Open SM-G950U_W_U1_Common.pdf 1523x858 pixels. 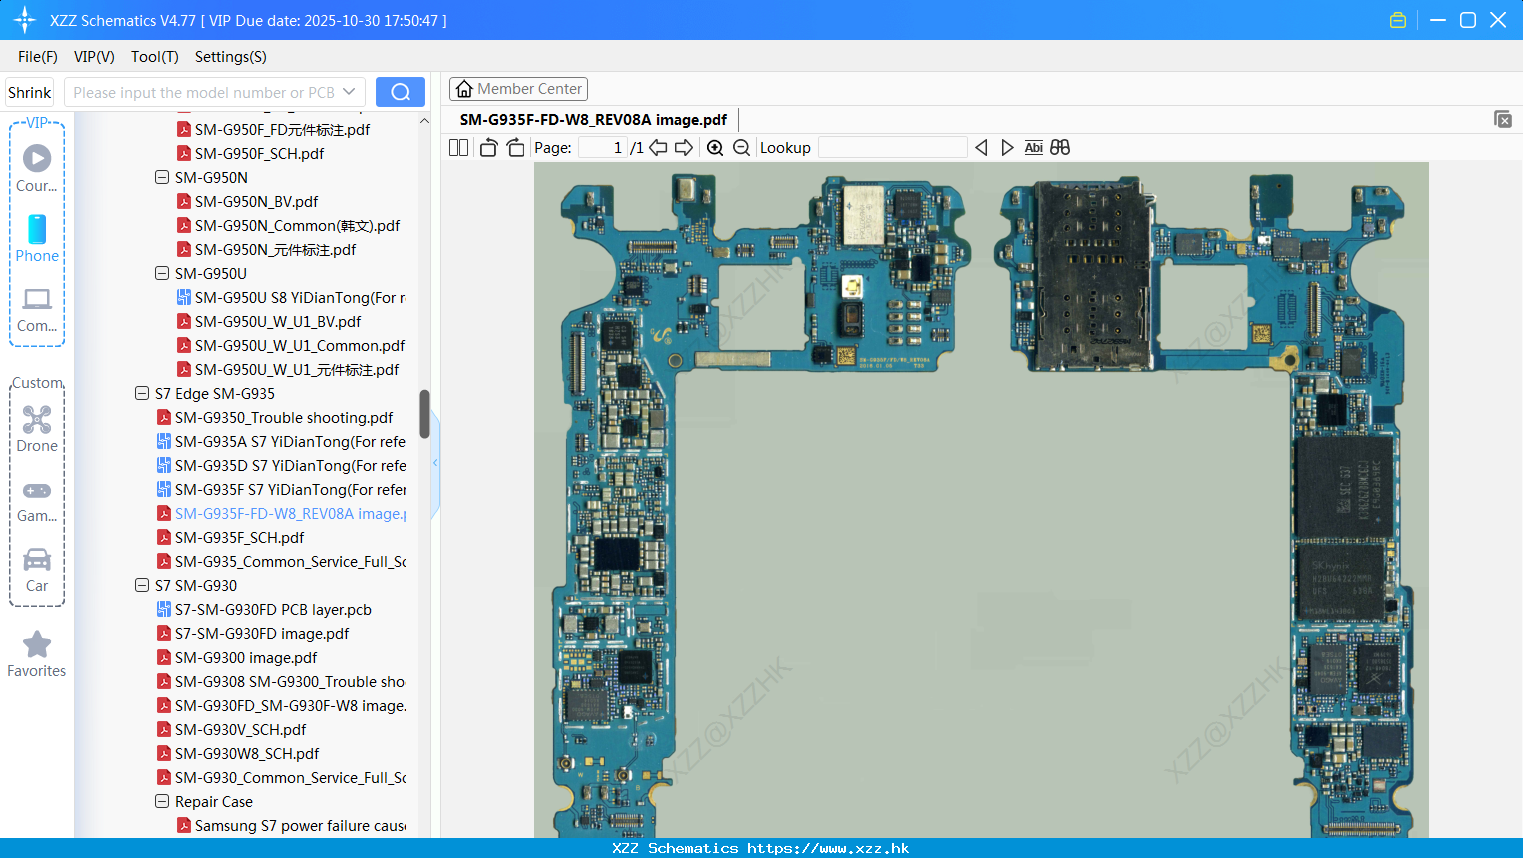(300, 345)
